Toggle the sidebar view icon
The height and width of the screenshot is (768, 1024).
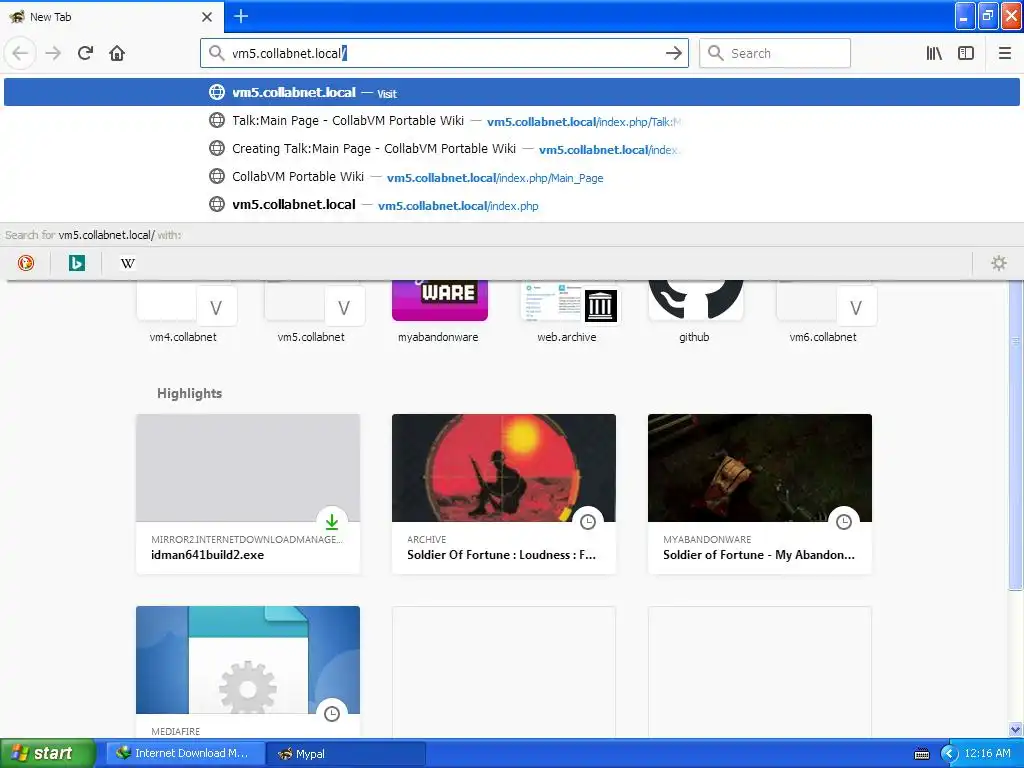tap(966, 53)
